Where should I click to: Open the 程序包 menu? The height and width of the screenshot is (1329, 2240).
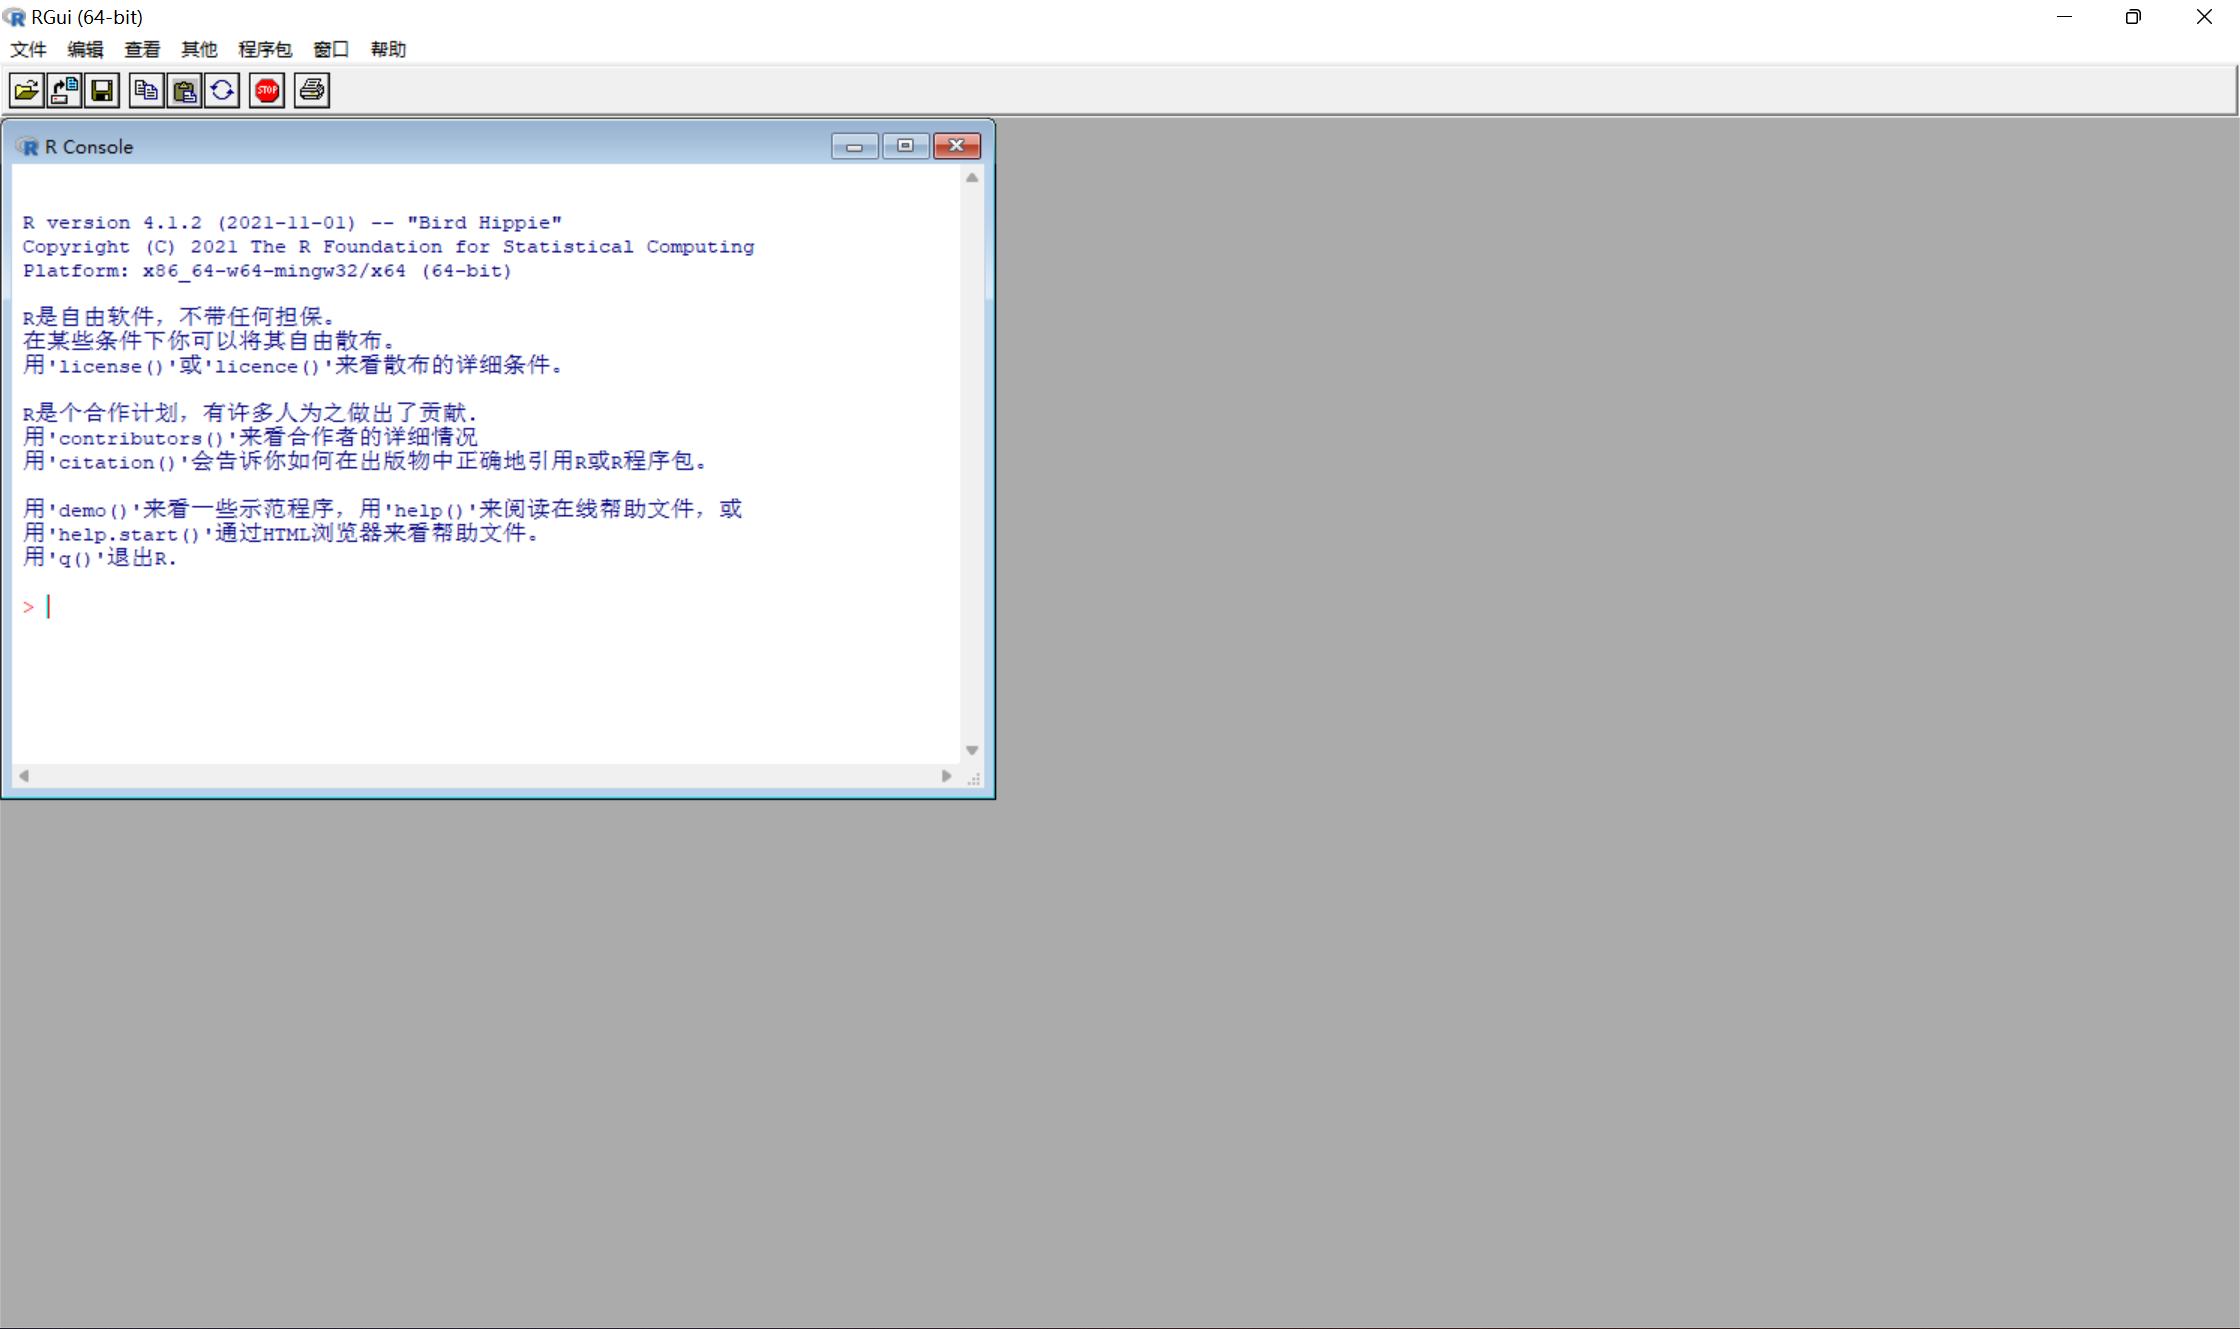265,49
